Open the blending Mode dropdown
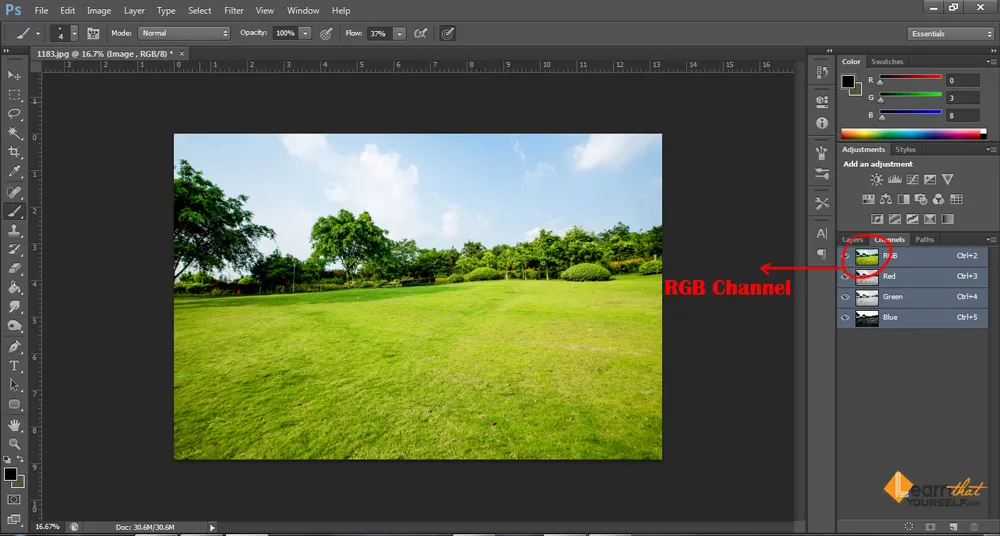Screen dimensions: 1000x536 coord(183,33)
